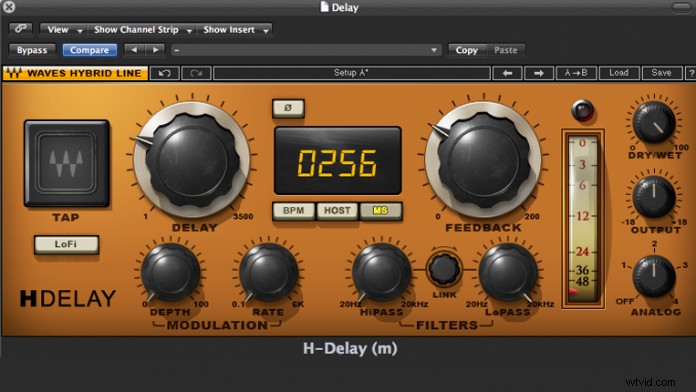Click the Paste button
Screen dimensions: 696x392
point(506,50)
